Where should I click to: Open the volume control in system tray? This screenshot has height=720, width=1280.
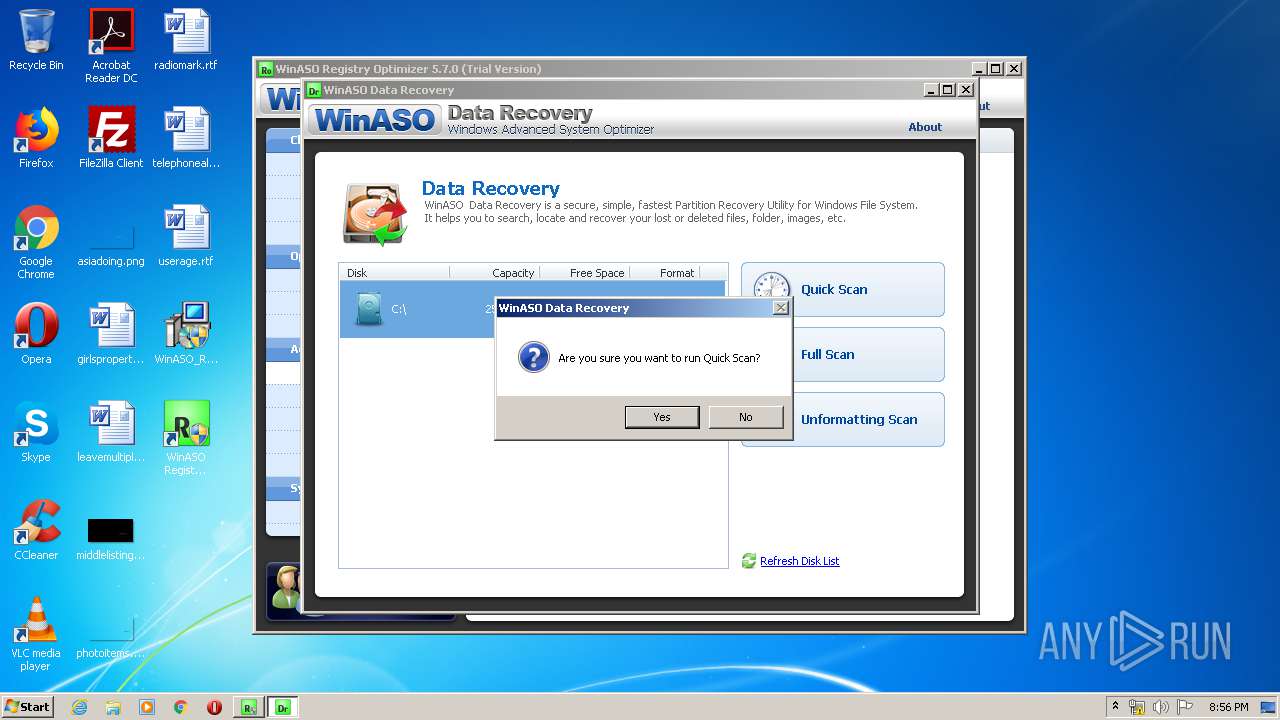coord(1160,707)
